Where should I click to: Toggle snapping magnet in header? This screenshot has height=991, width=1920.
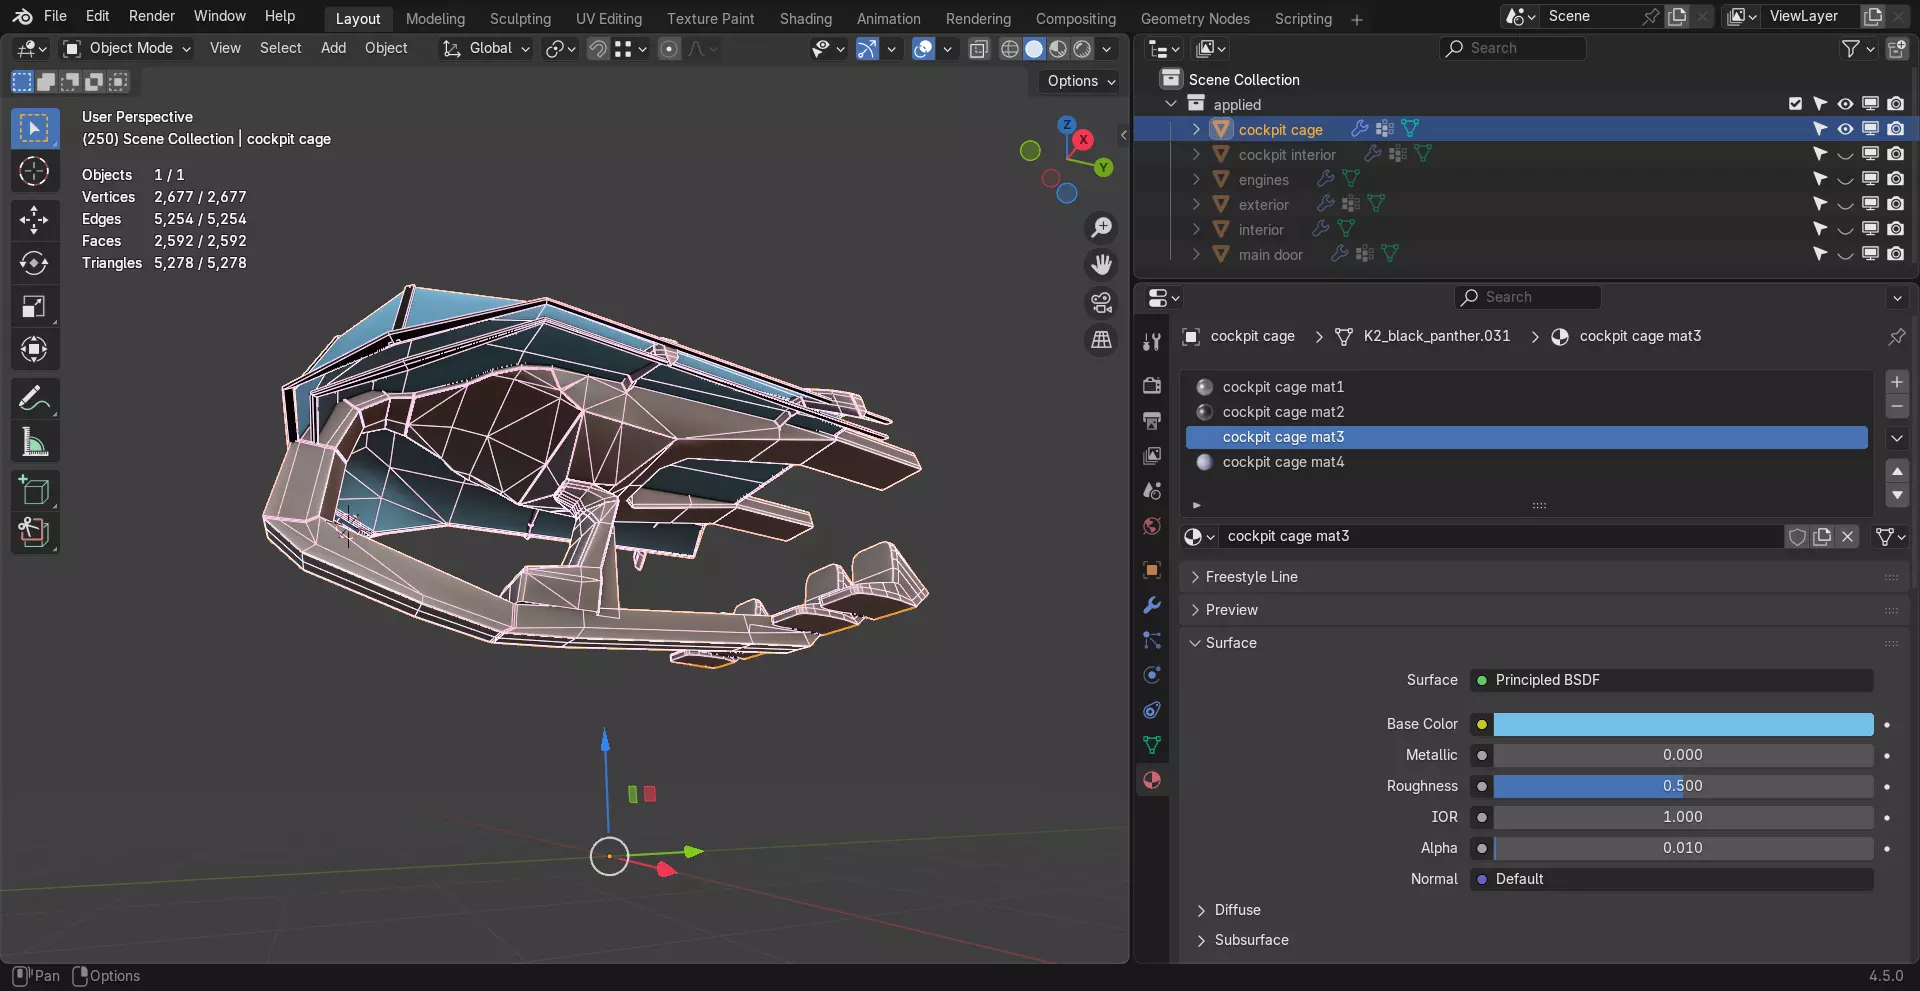coord(597,49)
